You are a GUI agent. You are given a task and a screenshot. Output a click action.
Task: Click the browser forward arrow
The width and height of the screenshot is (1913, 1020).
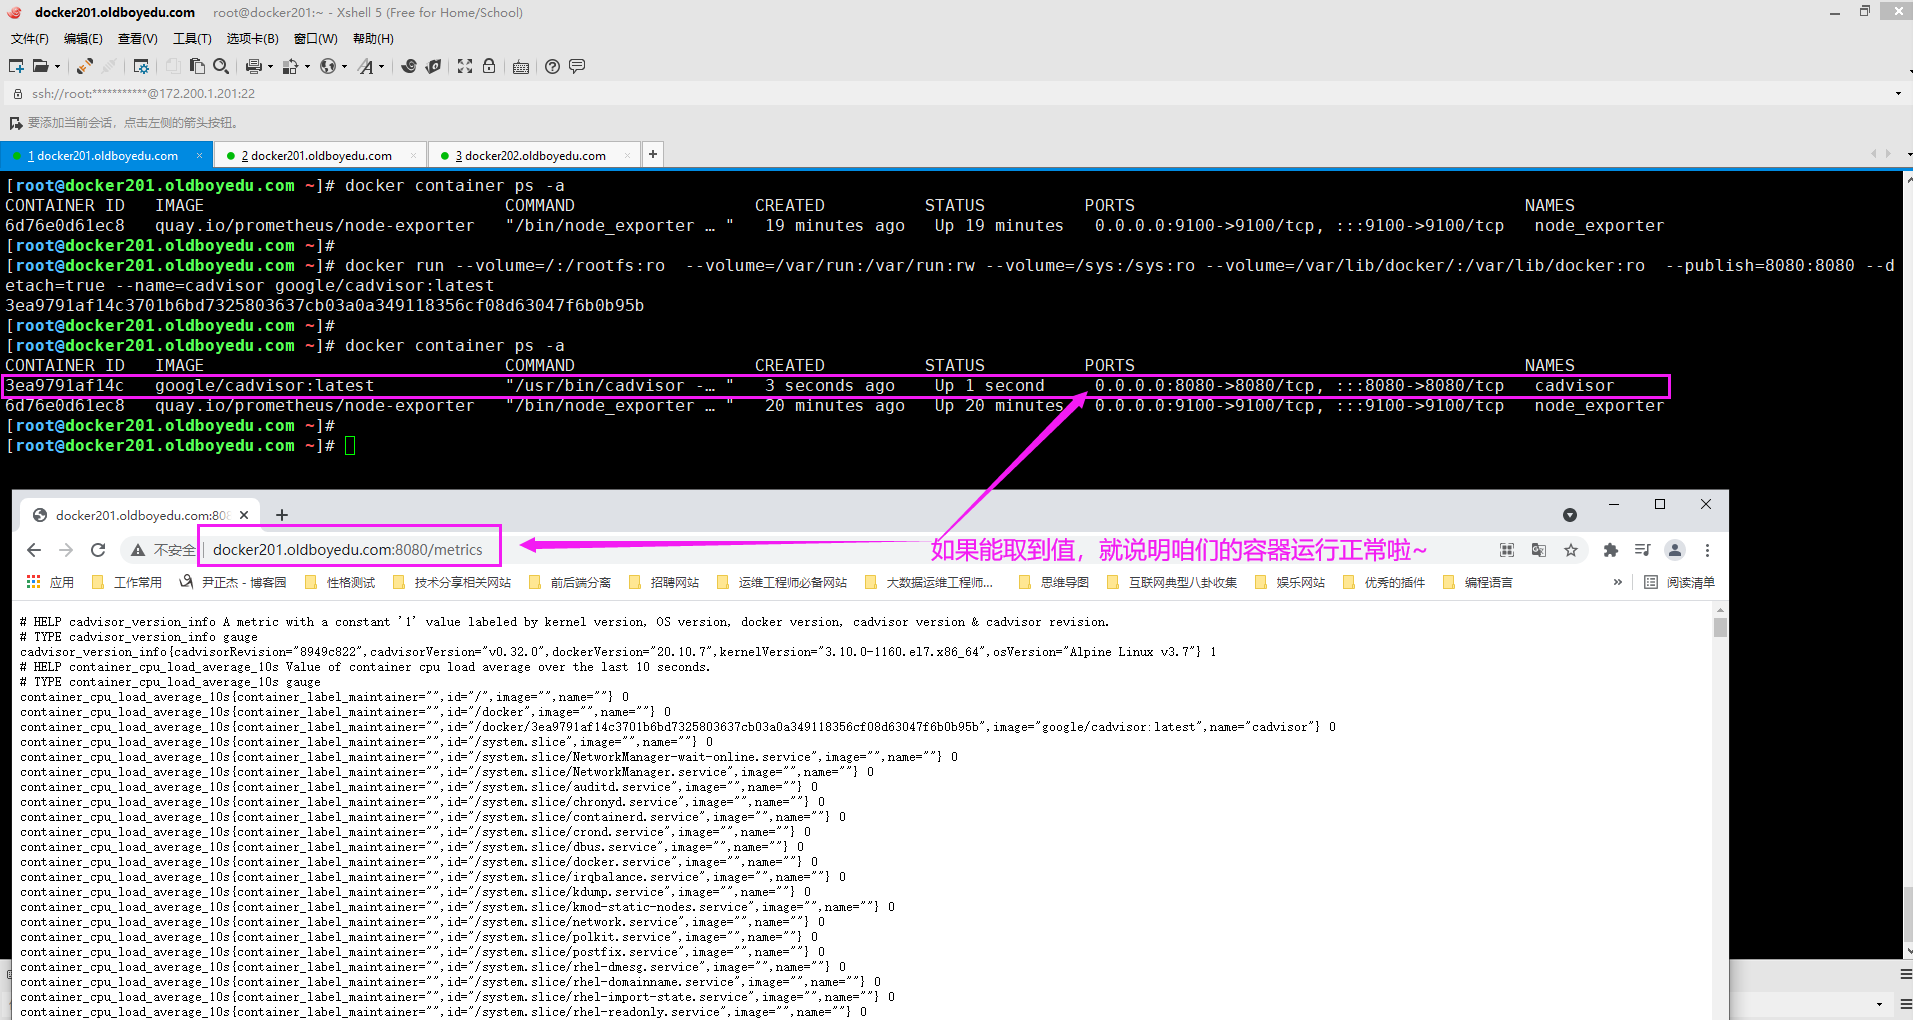tap(66, 550)
